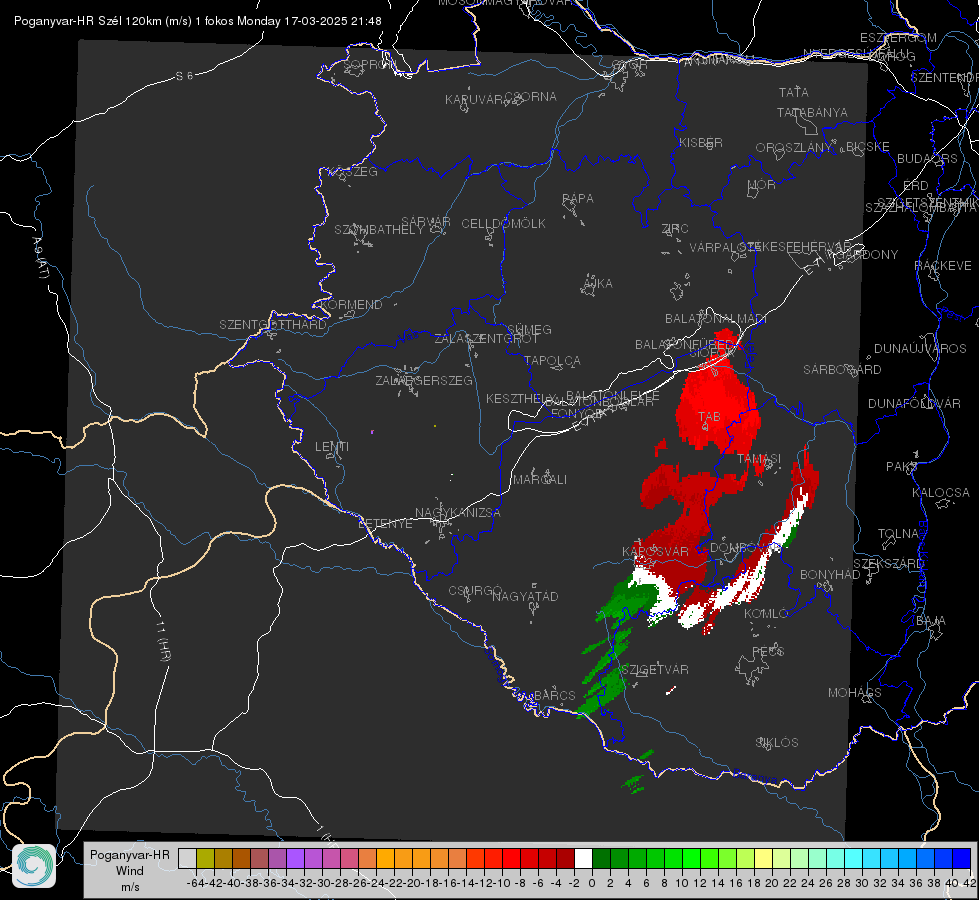
Task: Click the SOPRON town label
Action: point(370,64)
